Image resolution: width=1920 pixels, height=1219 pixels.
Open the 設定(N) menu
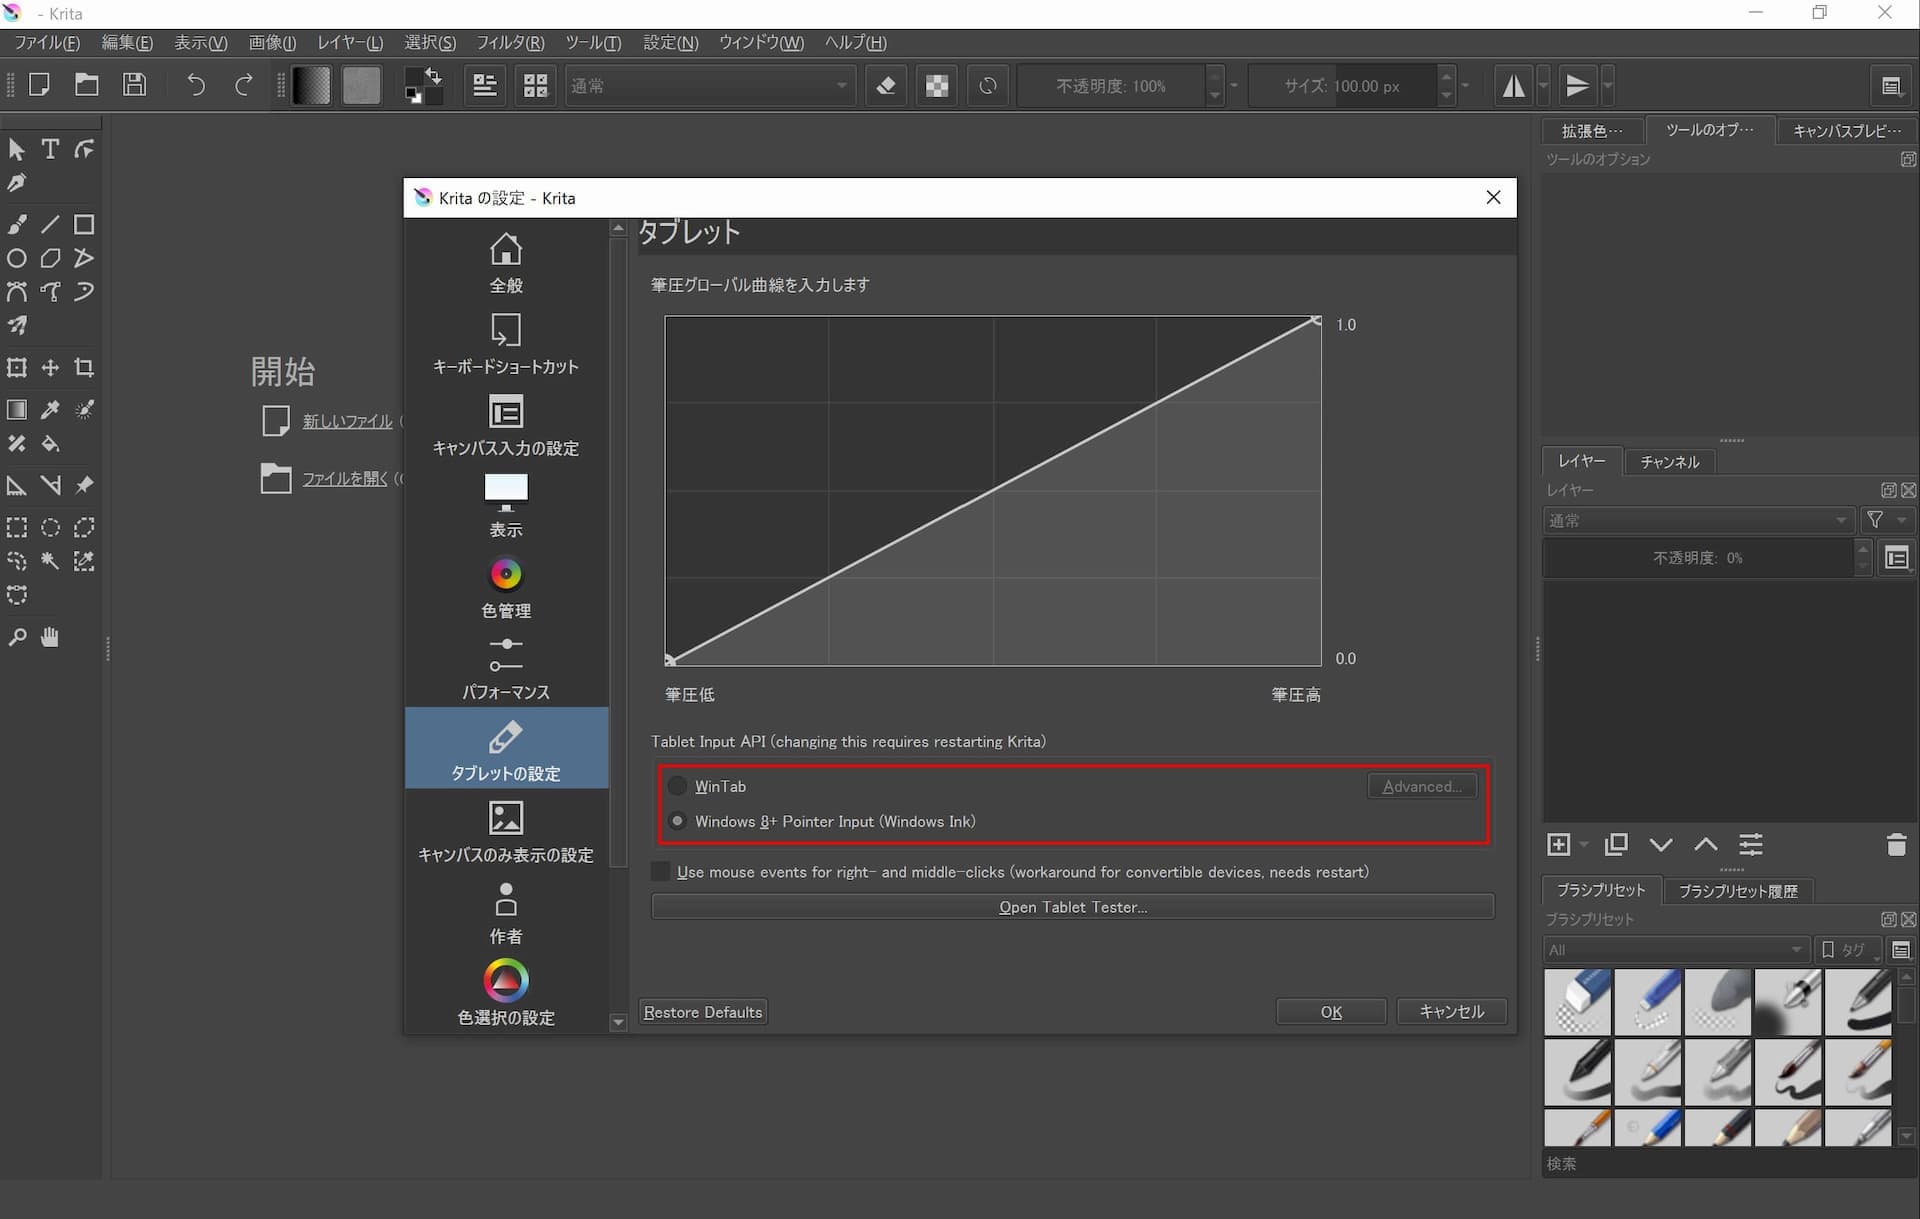670,43
